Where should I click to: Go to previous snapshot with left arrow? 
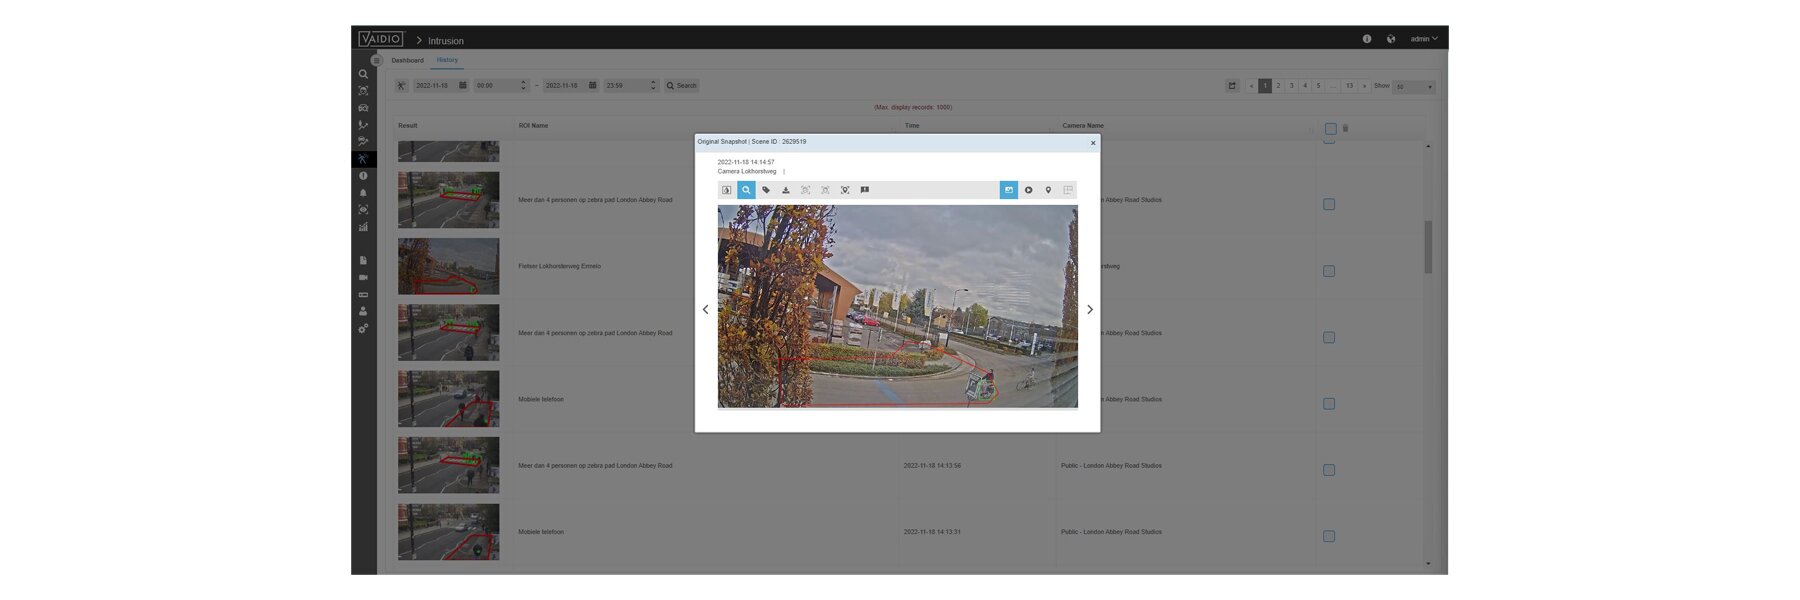point(705,310)
